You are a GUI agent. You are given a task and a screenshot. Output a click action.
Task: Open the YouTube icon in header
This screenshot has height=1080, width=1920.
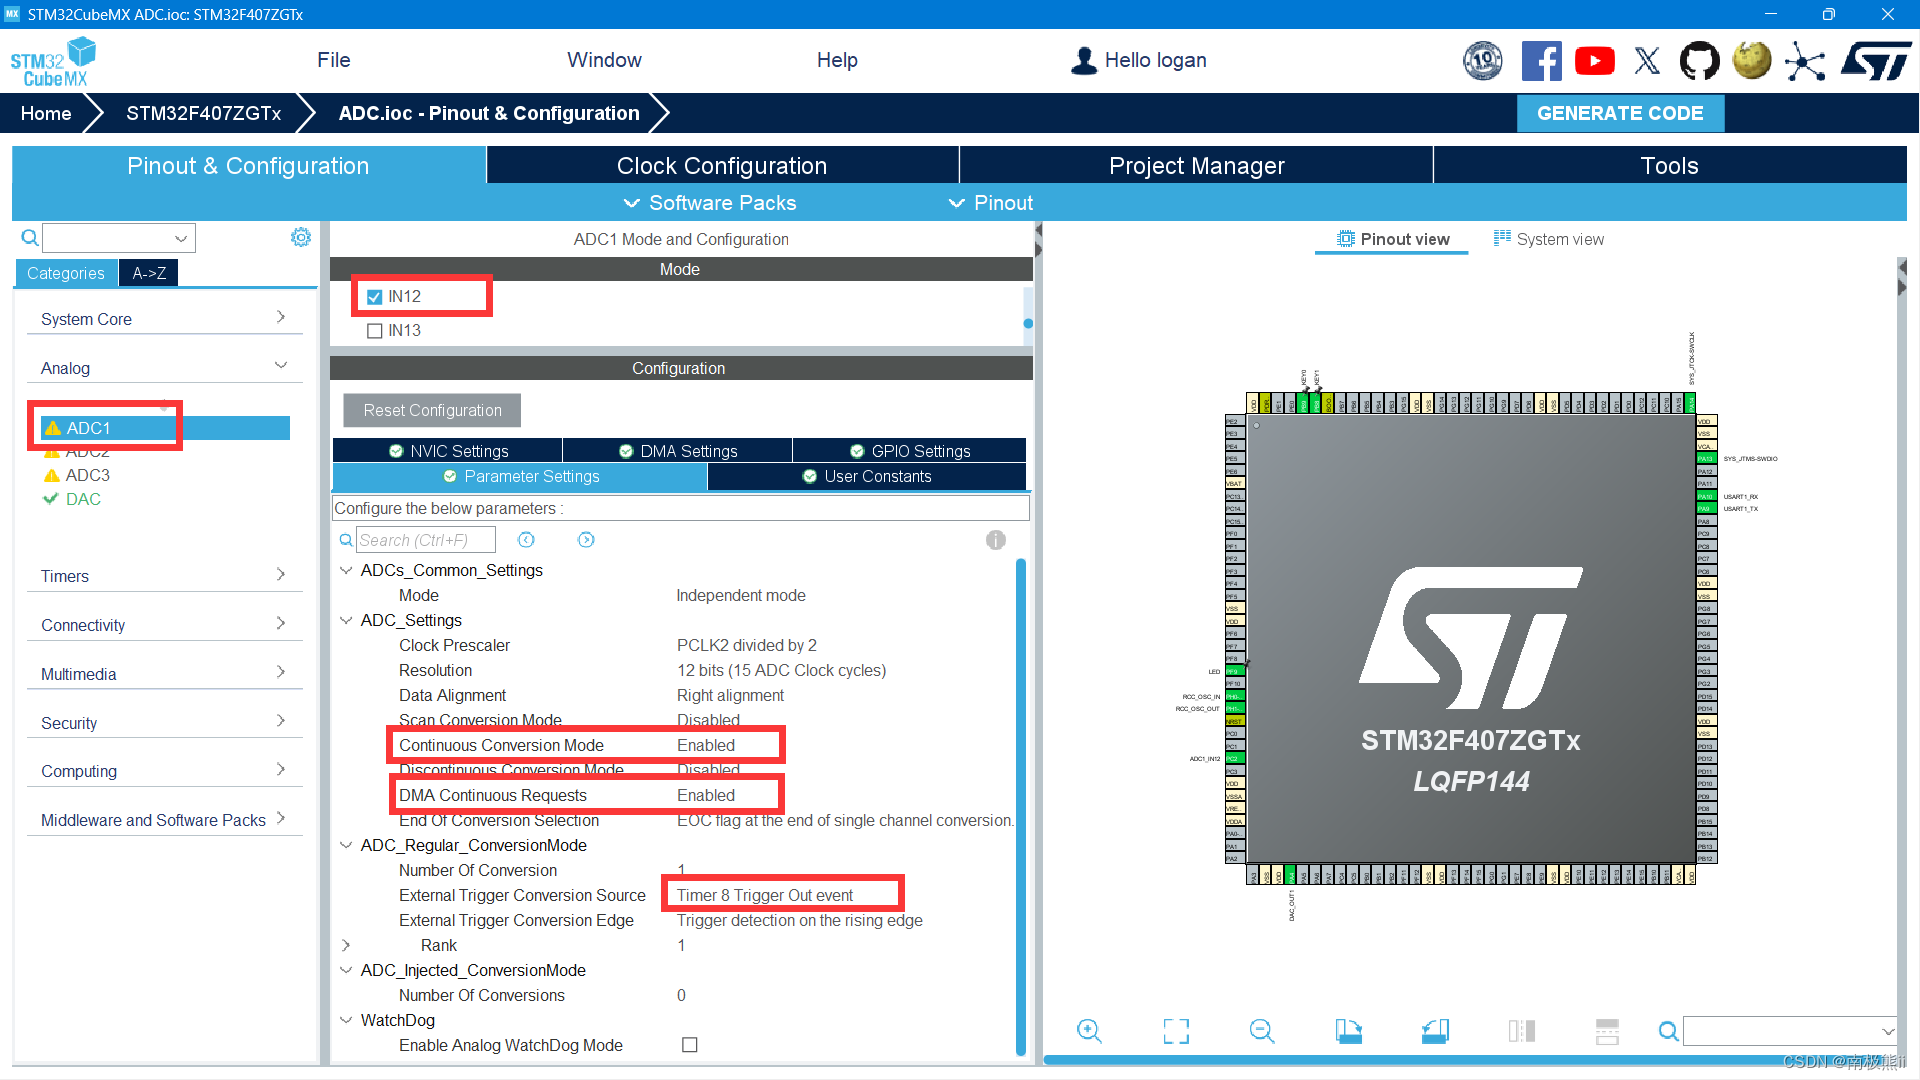1594,61
